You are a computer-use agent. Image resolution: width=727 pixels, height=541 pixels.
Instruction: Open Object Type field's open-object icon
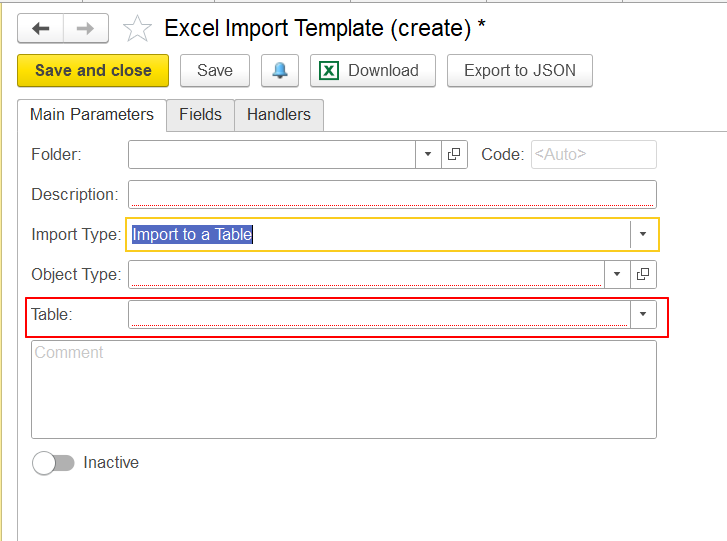pyautogui.click(x=643, y=274)
